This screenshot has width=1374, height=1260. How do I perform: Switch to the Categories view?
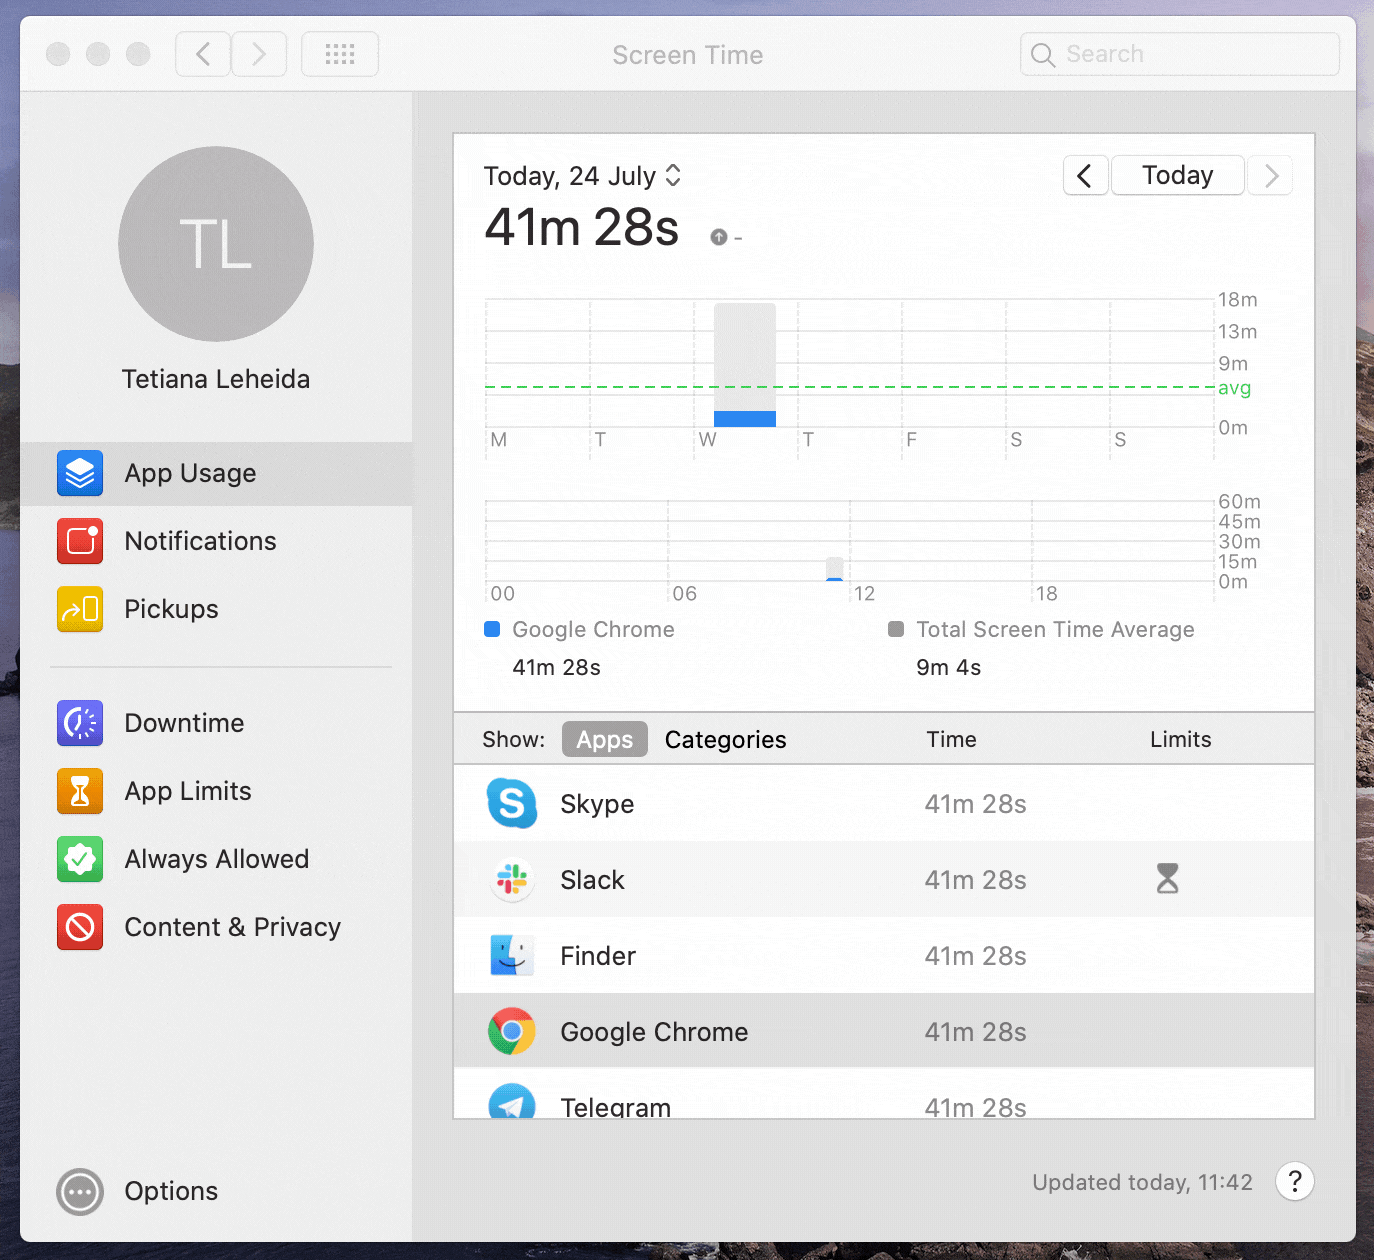click(726, 739)
